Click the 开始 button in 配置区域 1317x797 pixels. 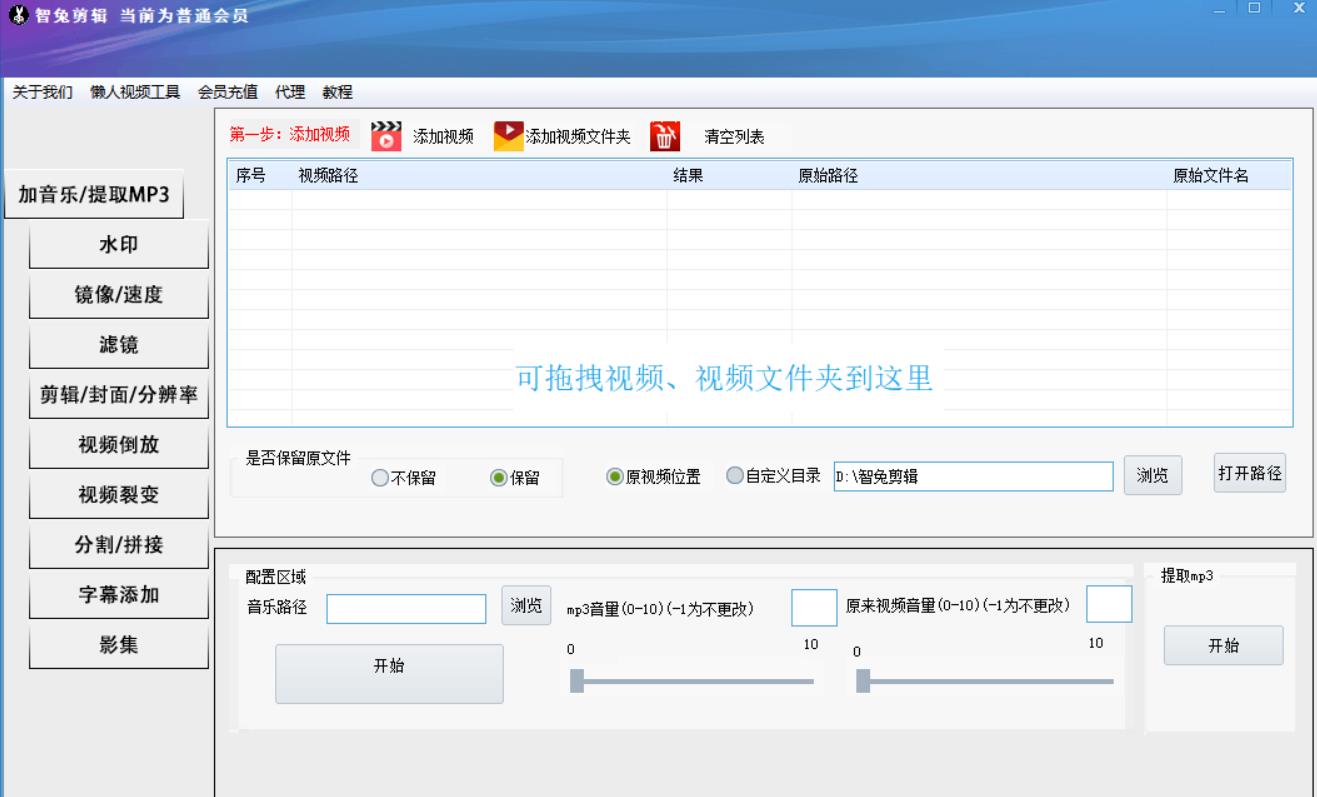point(388,674)
